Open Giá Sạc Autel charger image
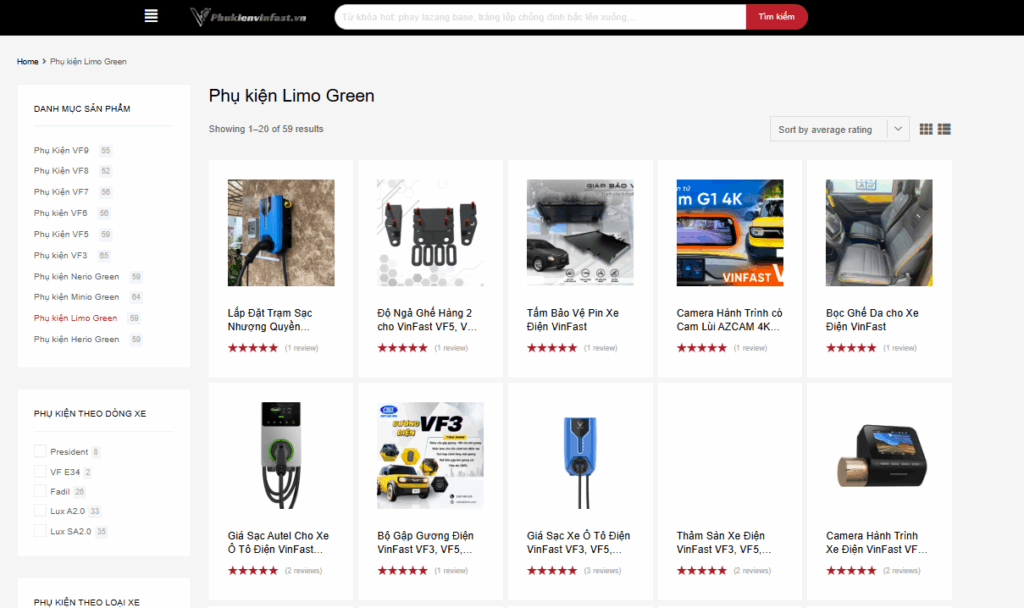Image resolution: width=1024 pixels, height=608 pixels. tap(281, 455)
